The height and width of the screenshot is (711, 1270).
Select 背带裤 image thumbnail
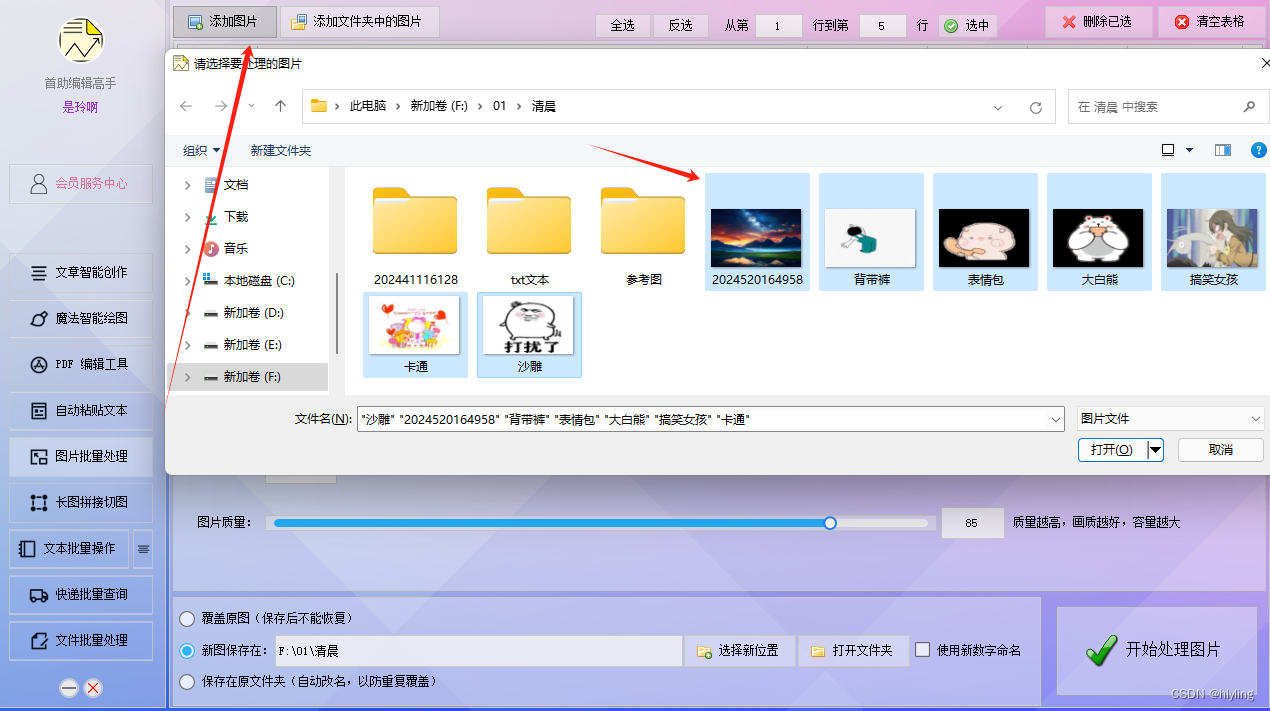click(871, 232)
